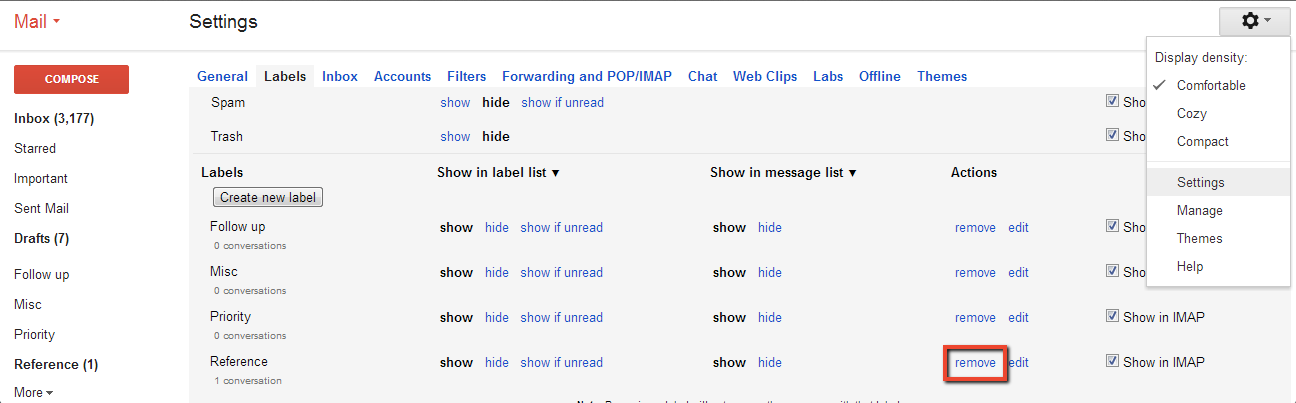Set Reference to show if unread

(x=562, y=362)
